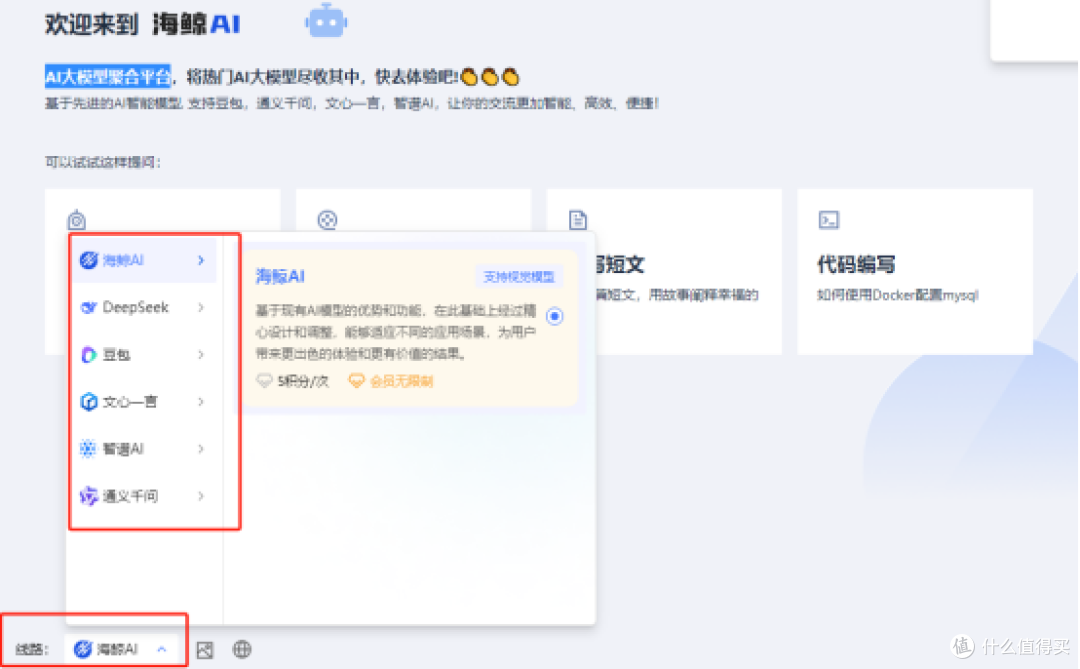Screen dimensions: 1080x669
Task: Expand the 通义千问 submenu chevron
Action: (x=201, y=495)
